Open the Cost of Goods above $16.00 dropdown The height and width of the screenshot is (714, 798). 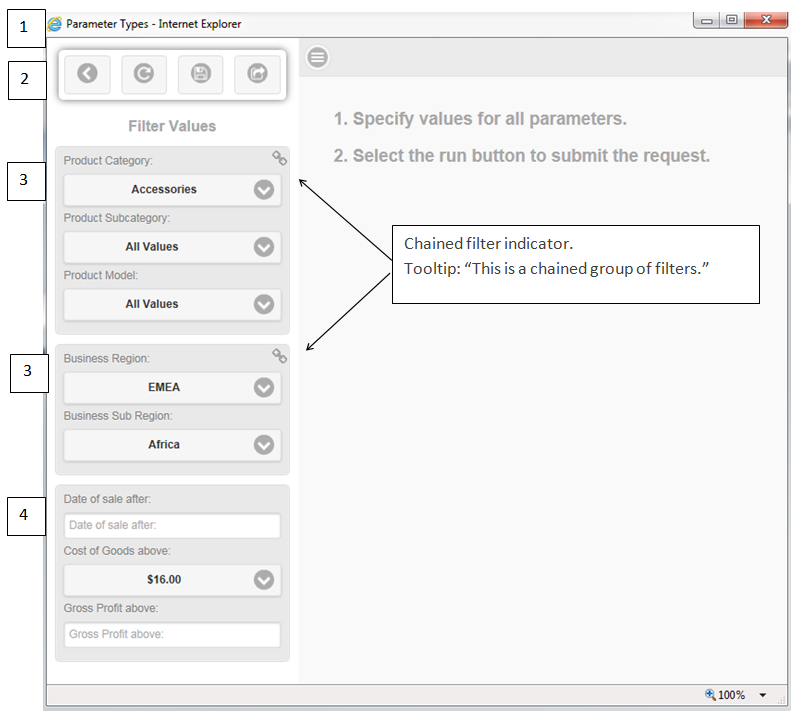172,580
